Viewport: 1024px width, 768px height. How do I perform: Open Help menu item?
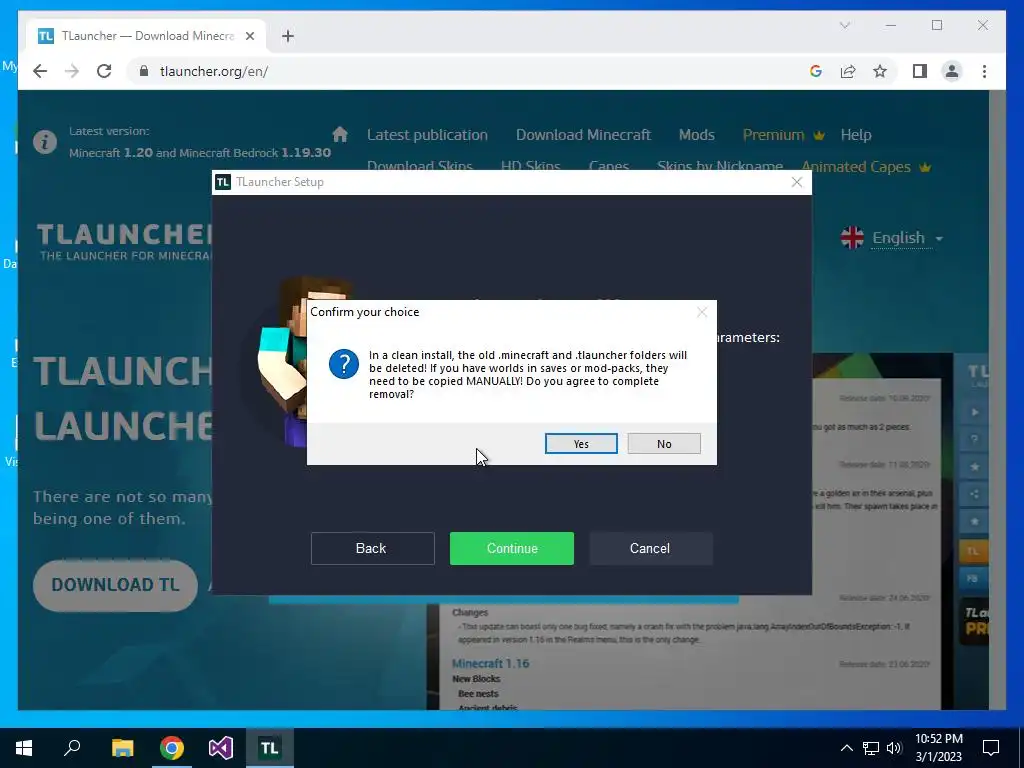tap(856, 135)
